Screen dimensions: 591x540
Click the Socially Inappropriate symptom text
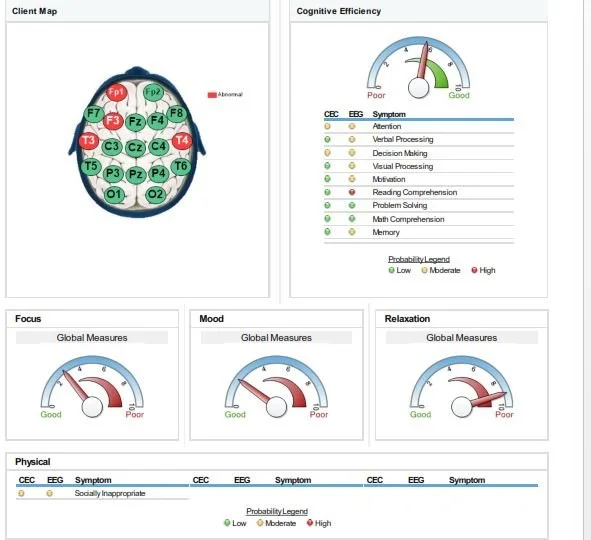click(x=110, y=493)
